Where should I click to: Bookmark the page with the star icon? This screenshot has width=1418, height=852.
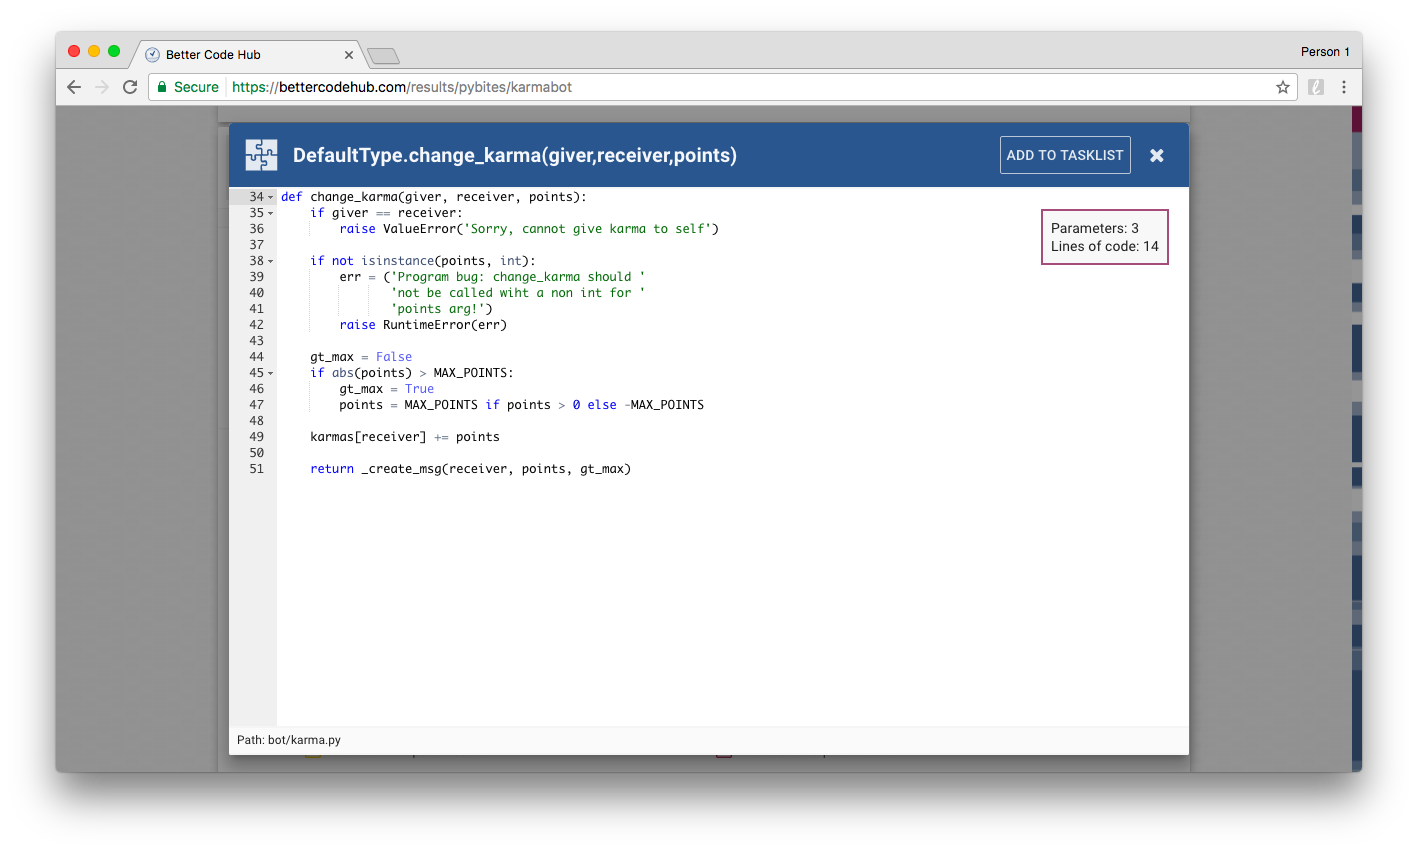pos(1282,87)
